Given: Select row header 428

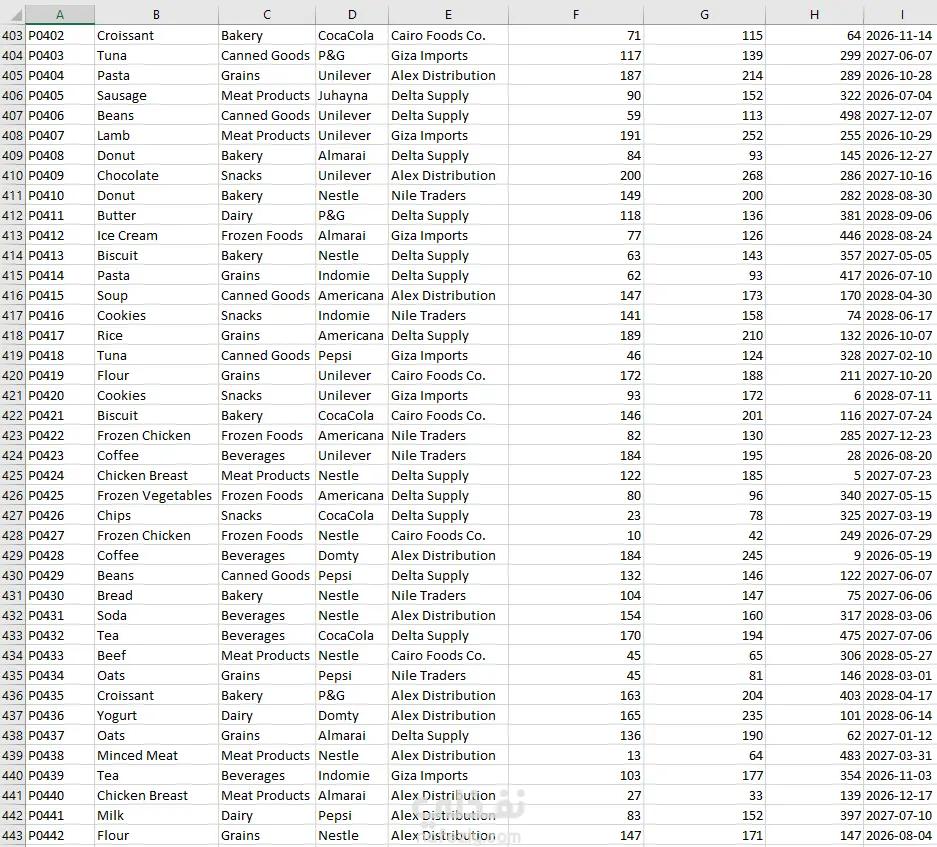Looking at the screenshot, I should 13,535.
